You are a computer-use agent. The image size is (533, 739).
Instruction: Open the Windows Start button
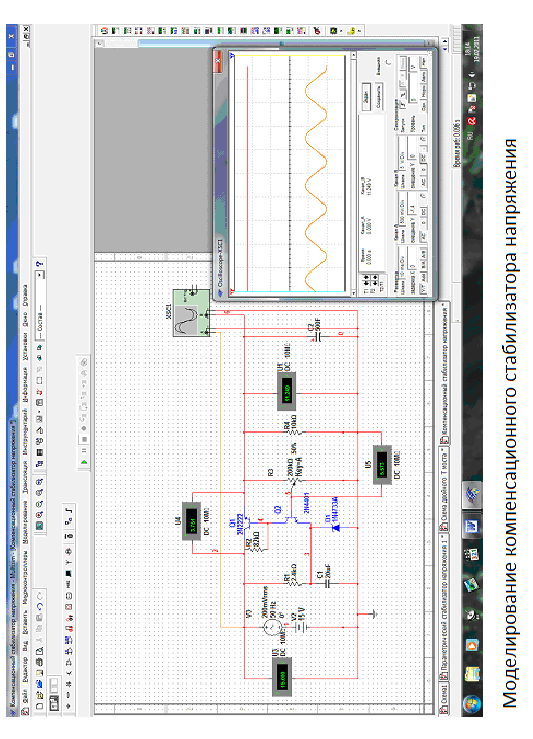tap(471, 704)
